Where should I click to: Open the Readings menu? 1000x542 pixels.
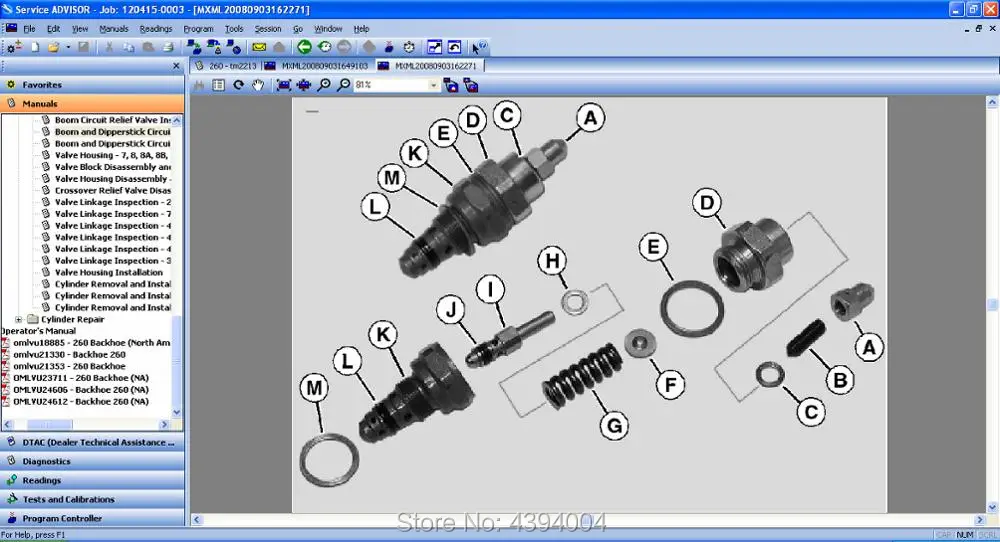pos(156,29)
